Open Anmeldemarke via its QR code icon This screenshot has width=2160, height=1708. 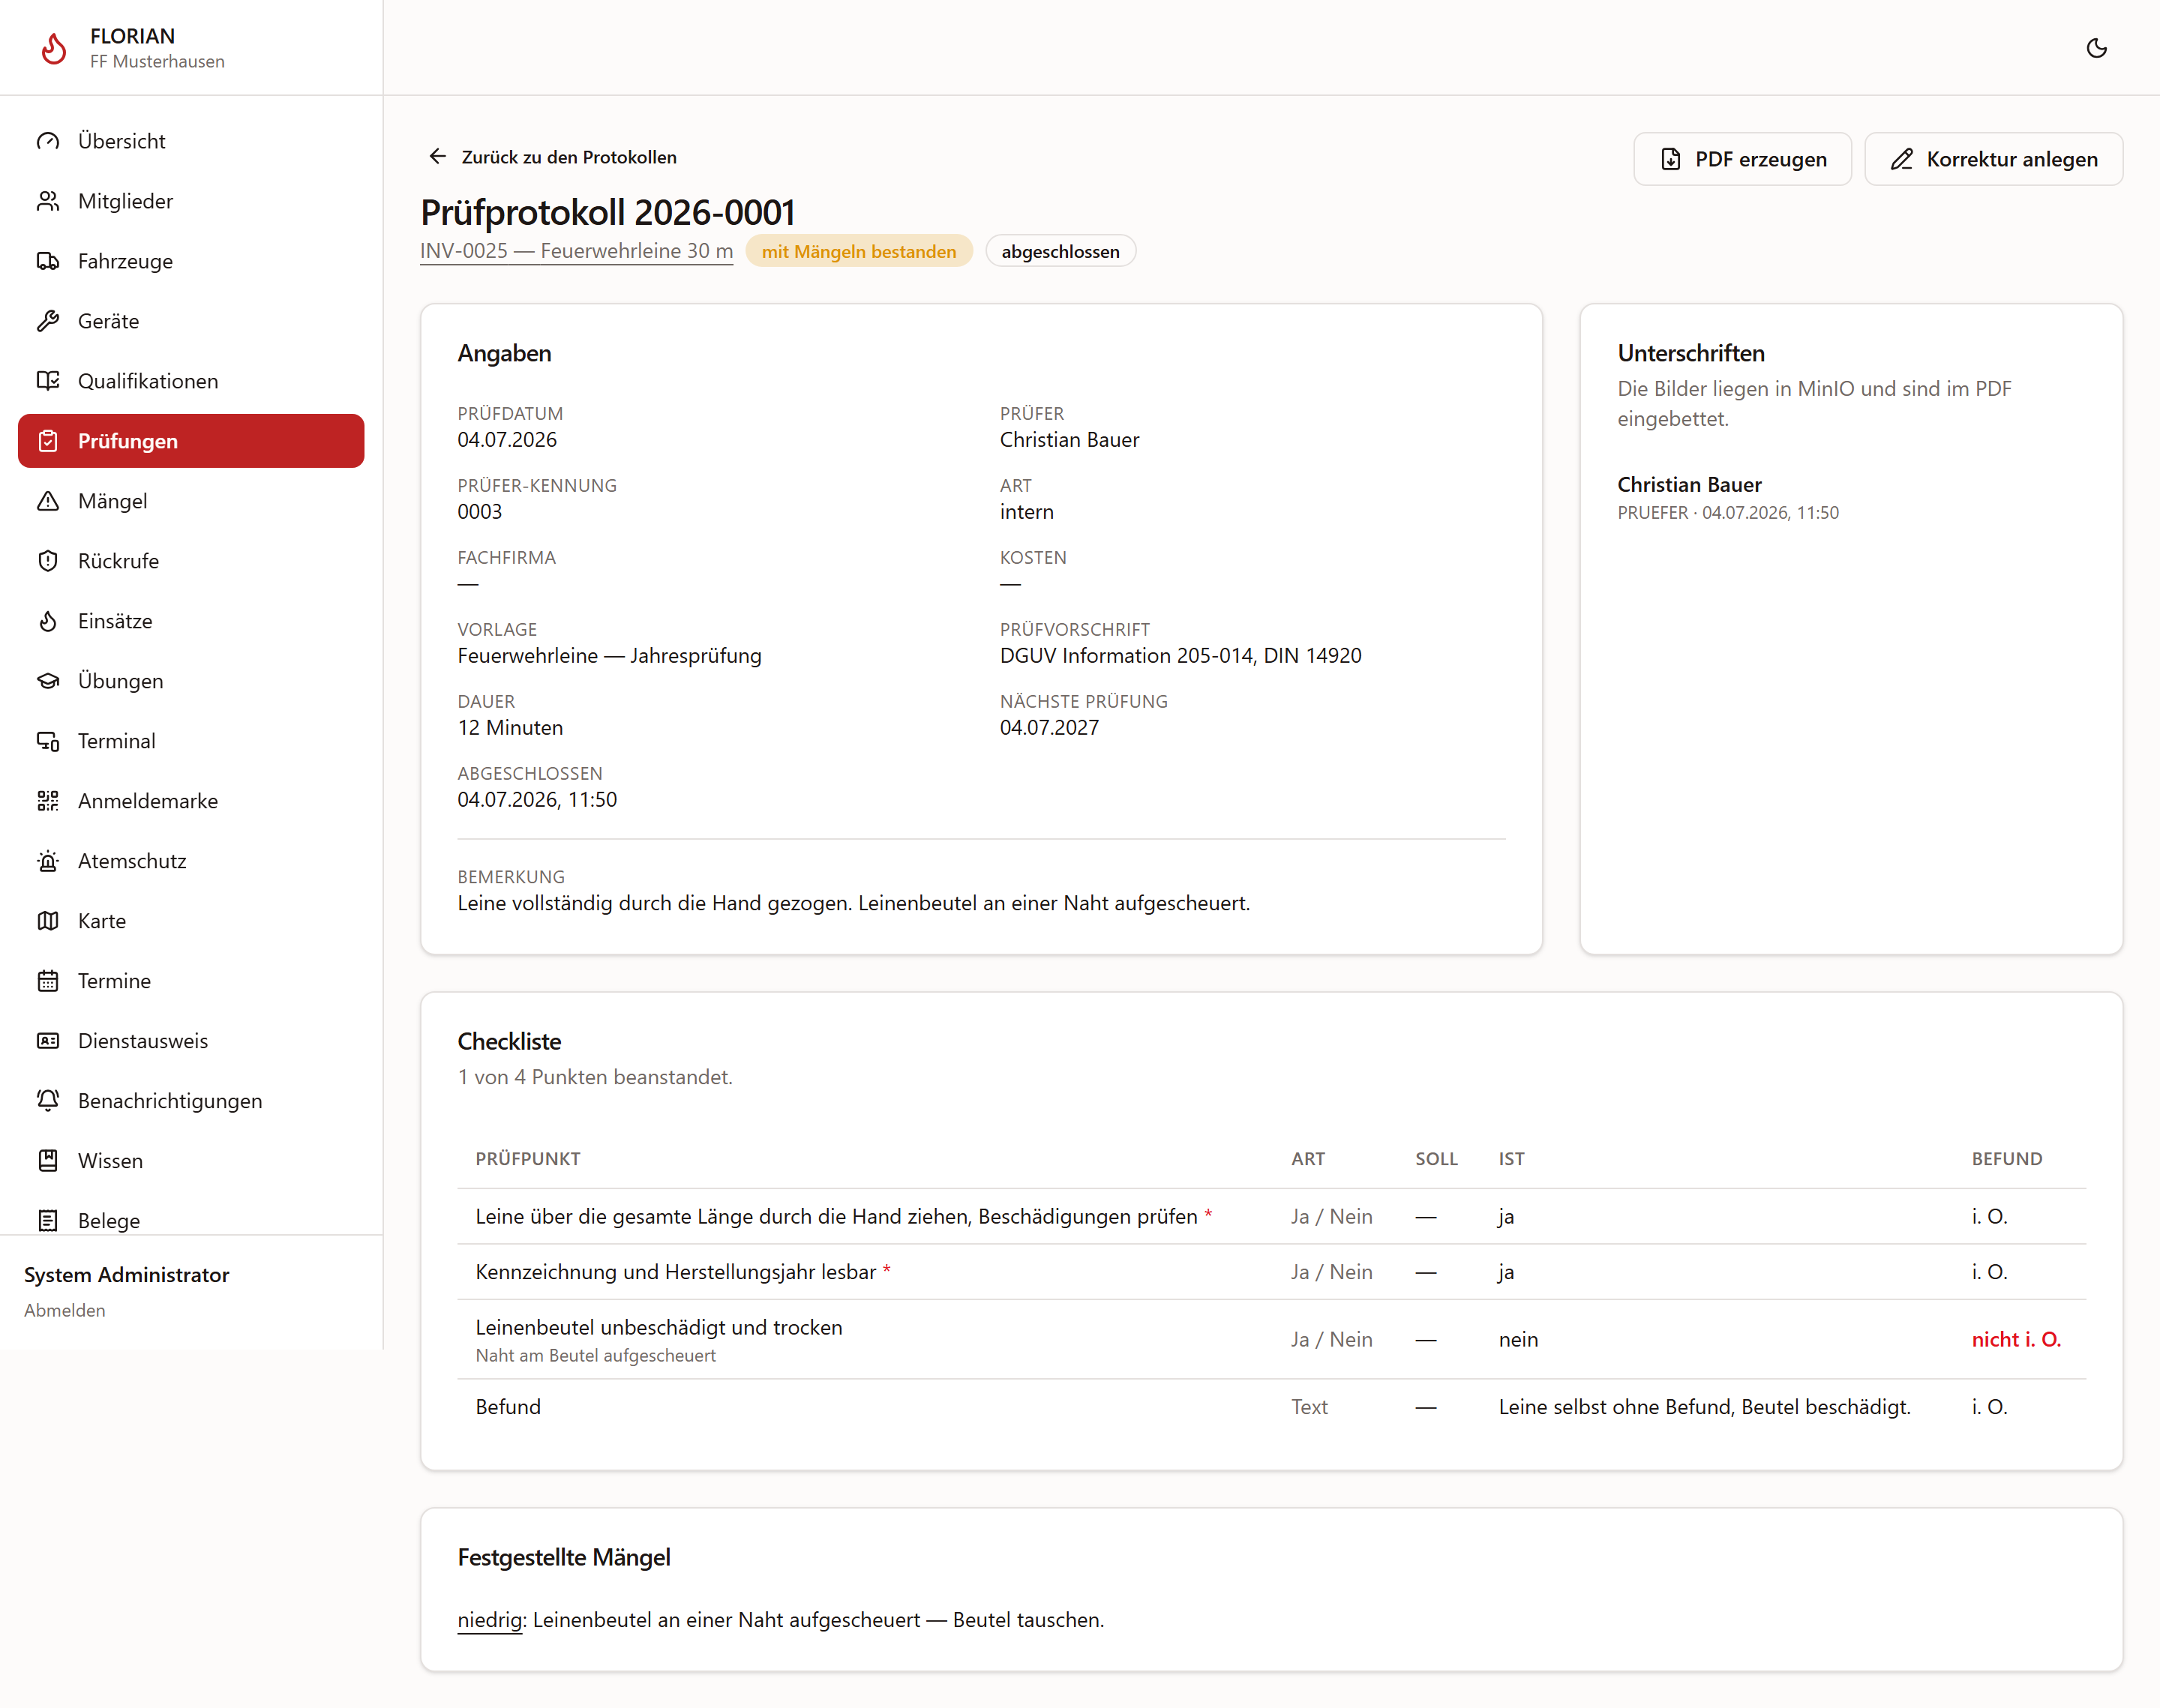48,801
